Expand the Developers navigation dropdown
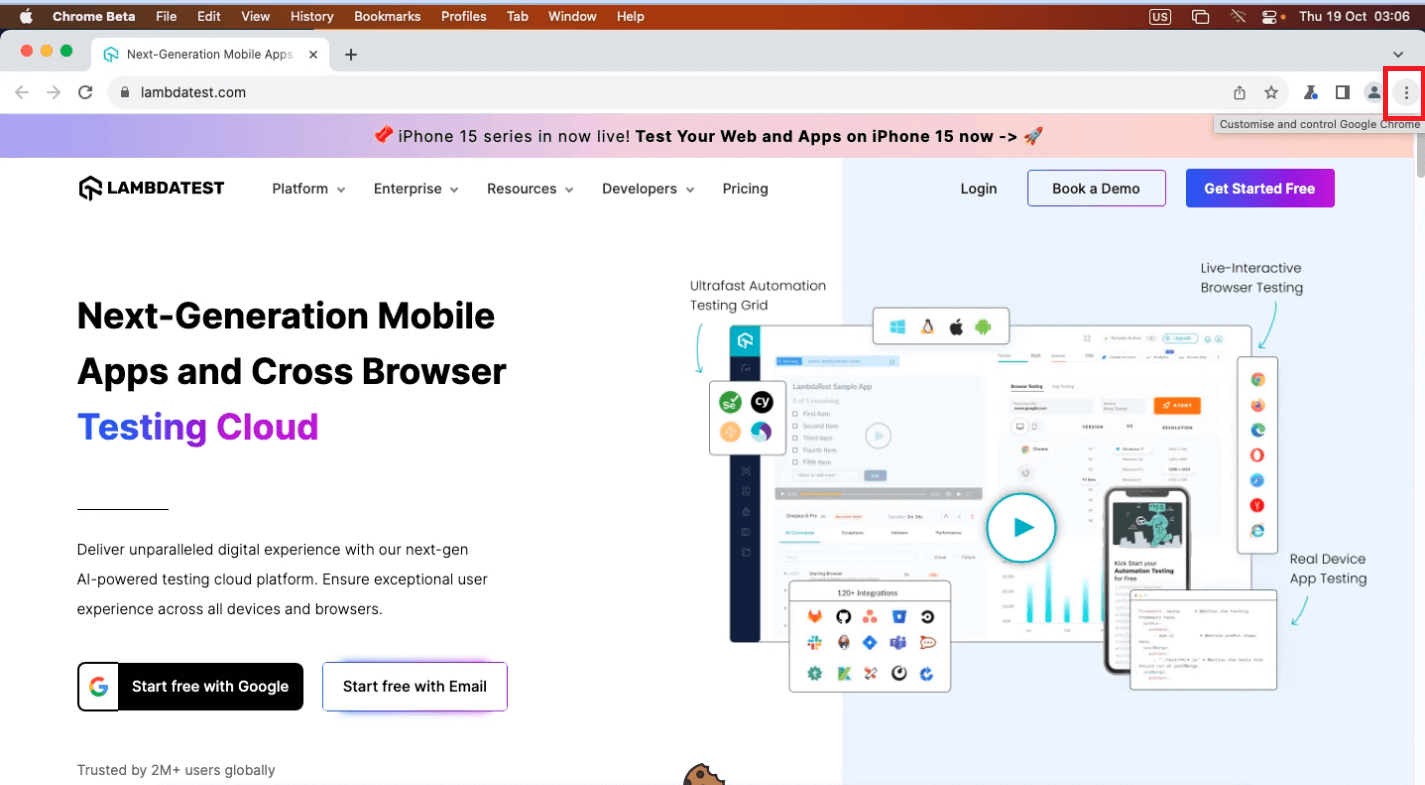Screen dimensions: 1425x785 coord(648,189)
